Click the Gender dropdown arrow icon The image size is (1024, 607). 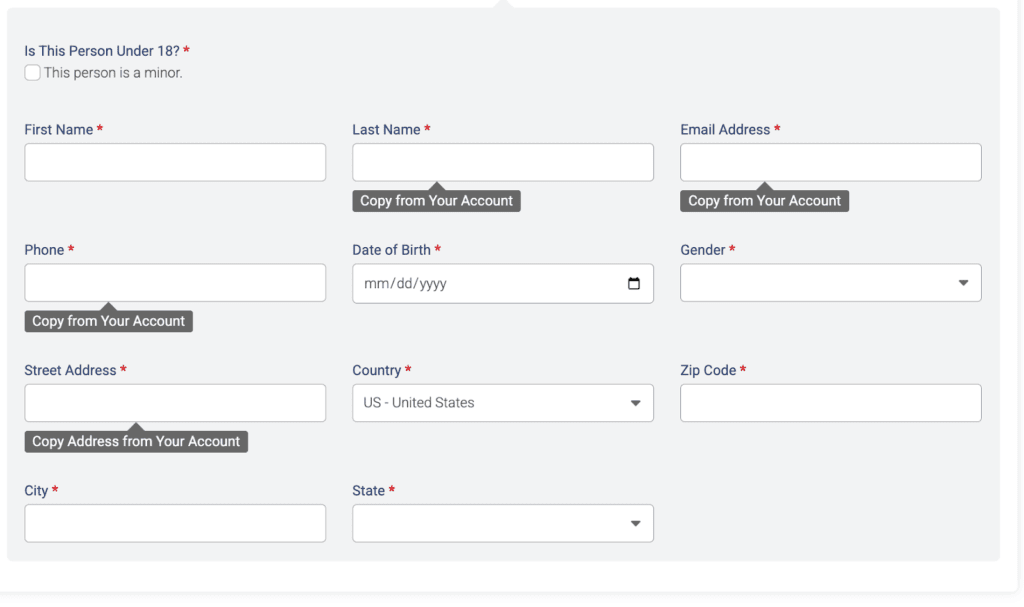[x=963, y=283]
